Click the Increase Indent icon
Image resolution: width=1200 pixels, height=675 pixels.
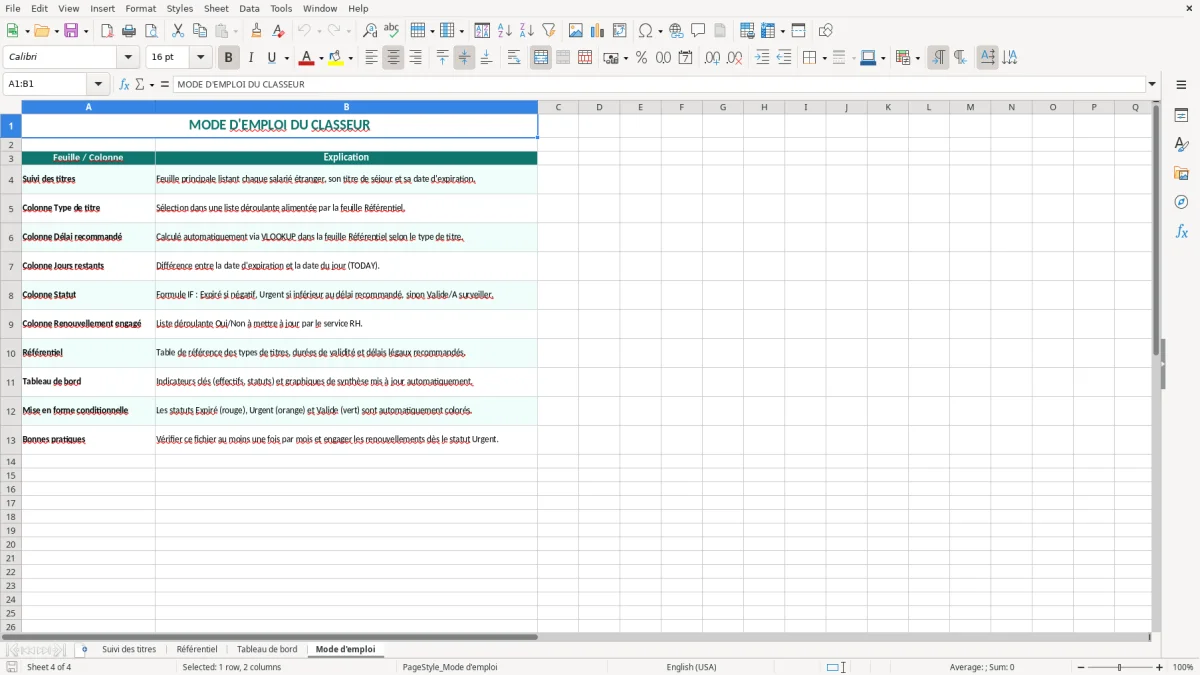(x=762, y=58)
